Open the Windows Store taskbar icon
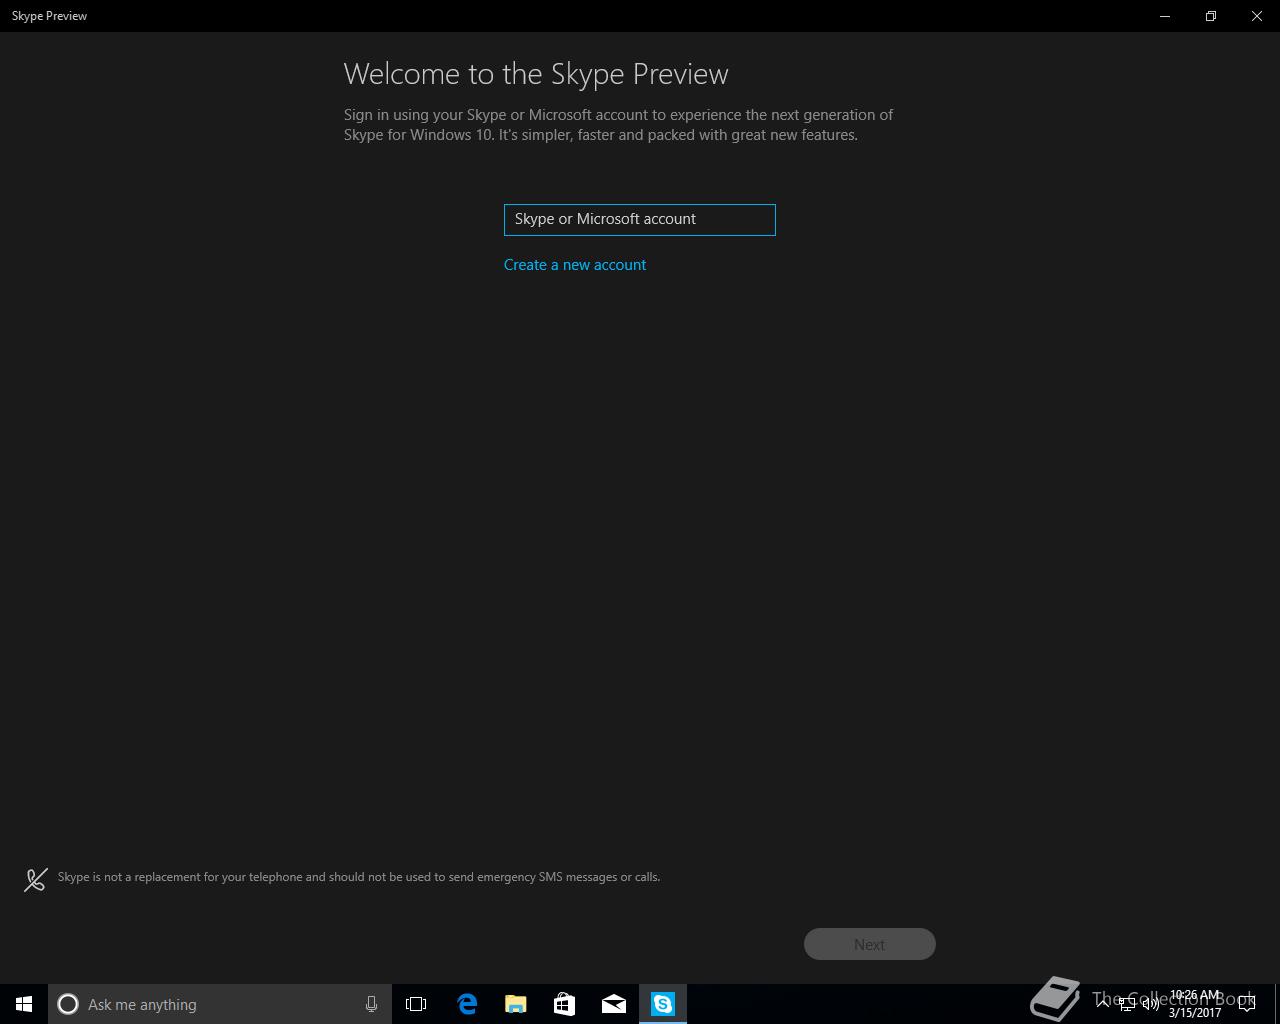The height and width of the screenshot is (1024, 1280). (564, 1004)
